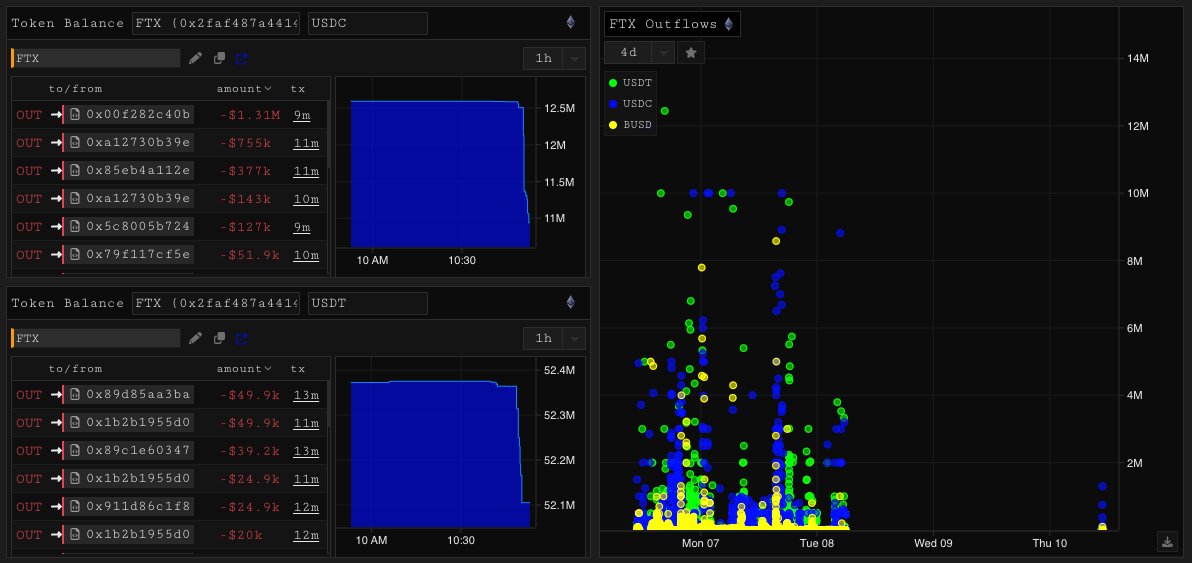1192x563 pixels.
Task: Click contract icon in the -$143k row
Action: click(74, 198)
